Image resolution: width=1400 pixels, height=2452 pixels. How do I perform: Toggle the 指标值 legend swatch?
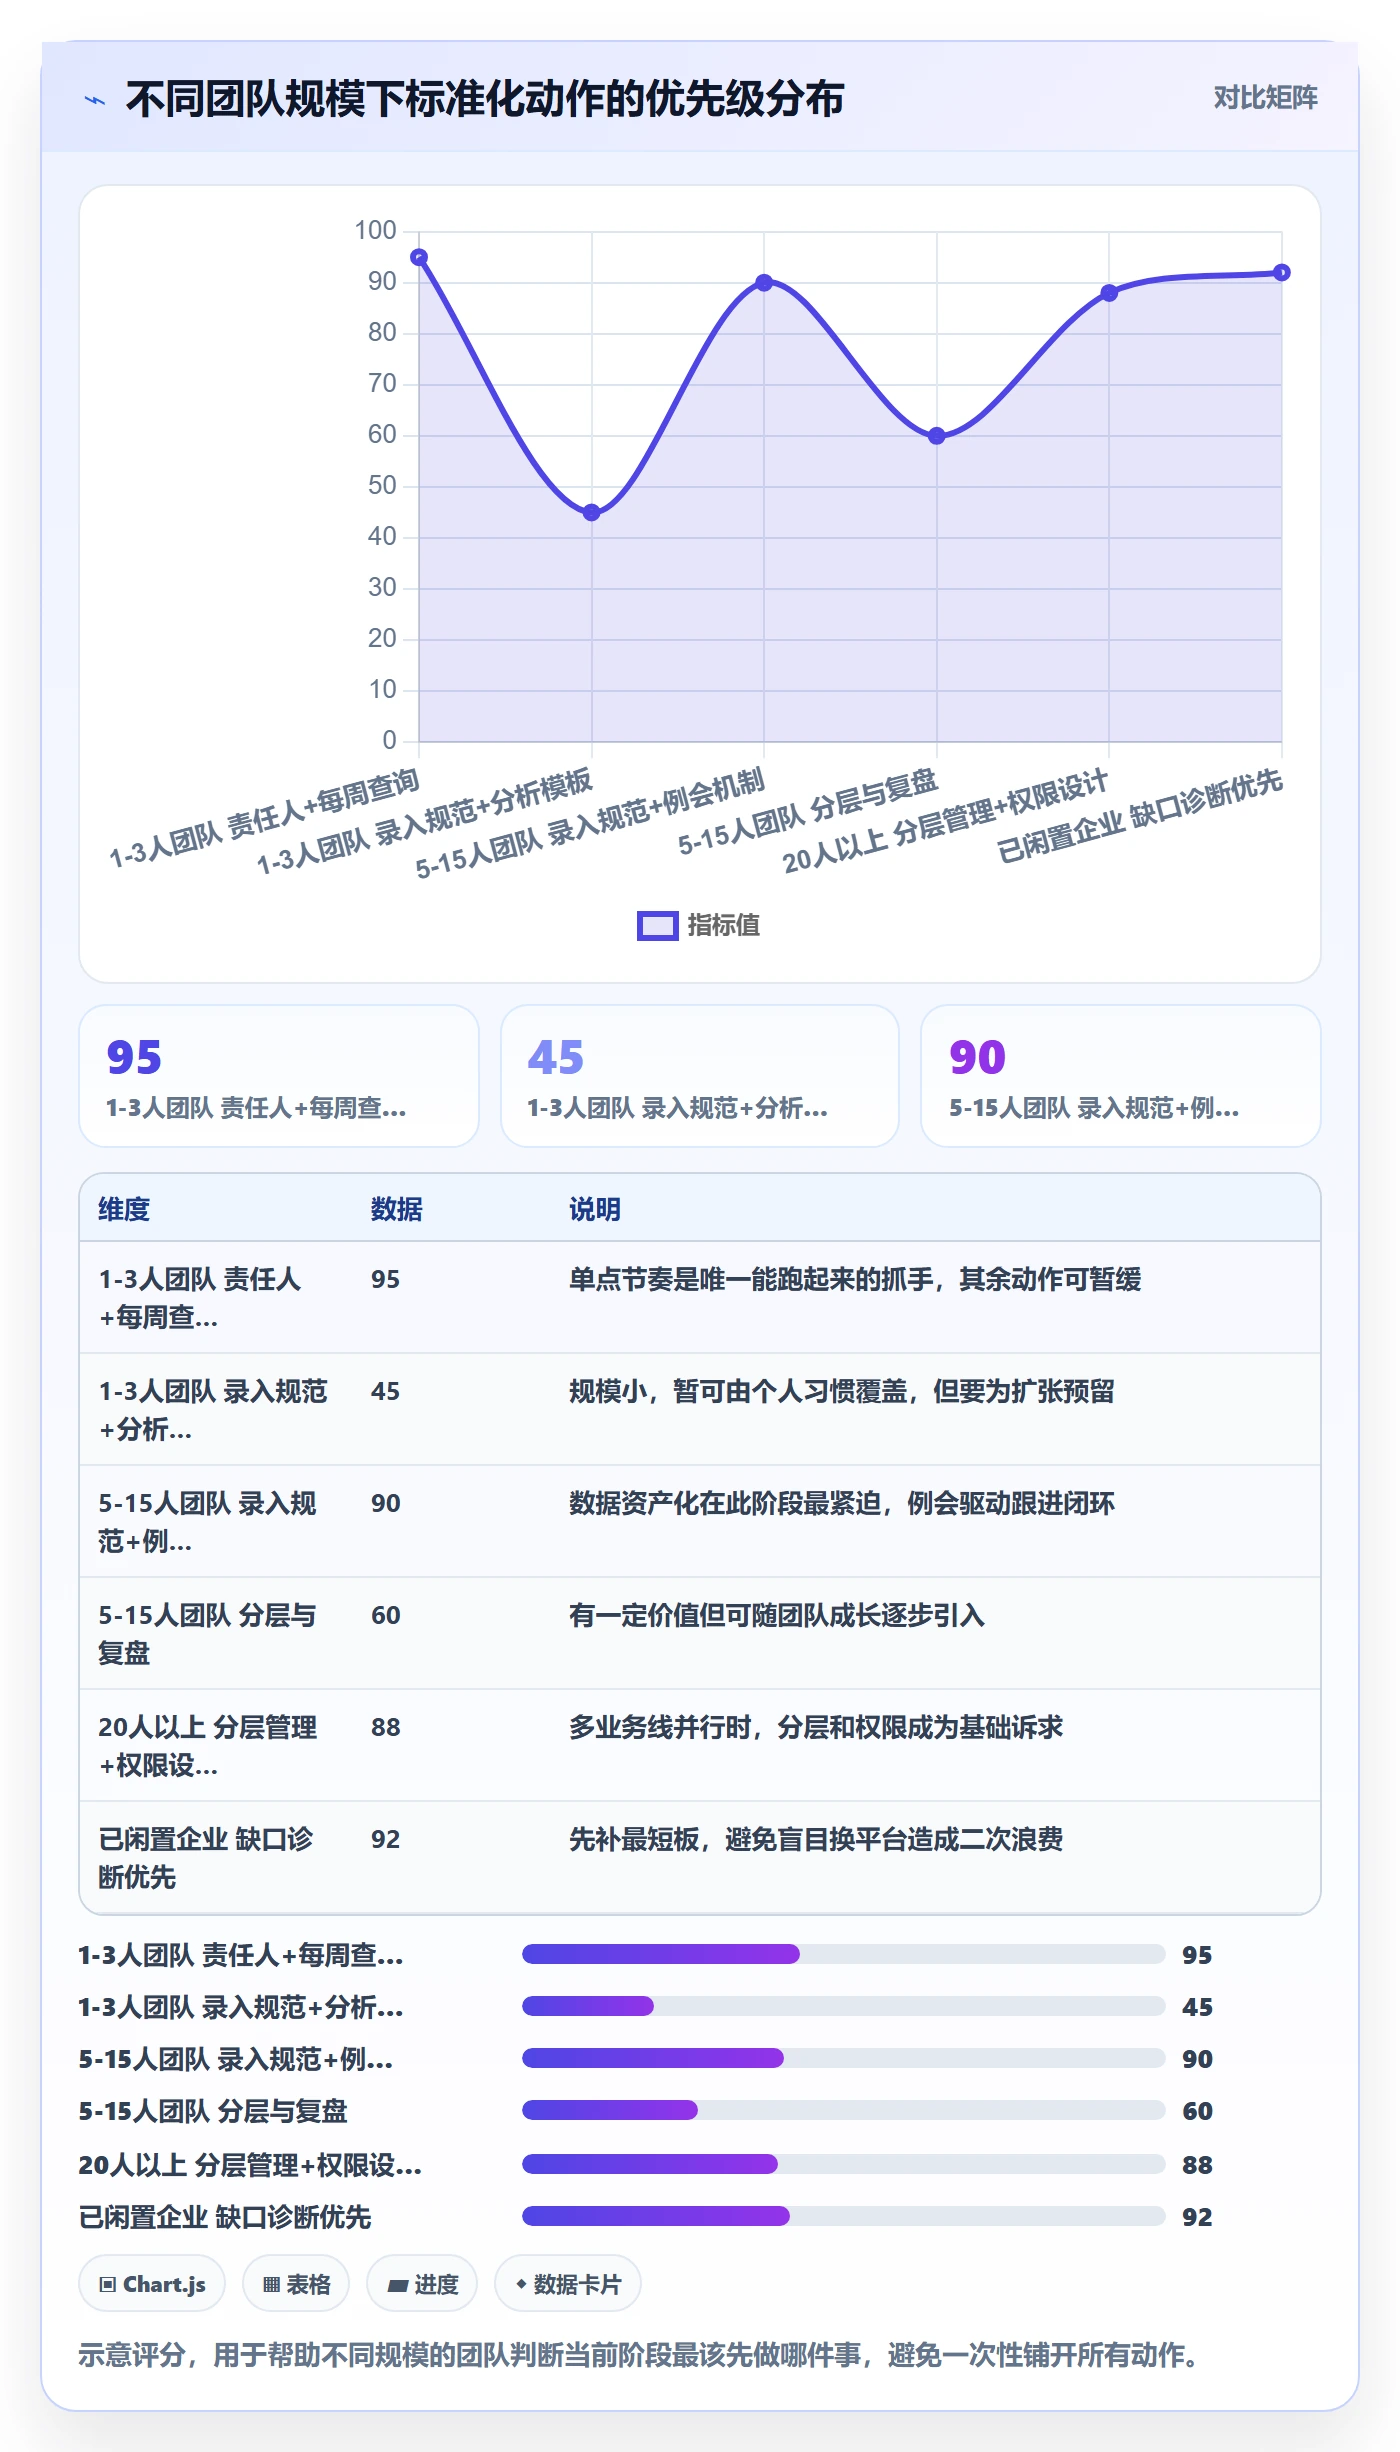(657, 926)
